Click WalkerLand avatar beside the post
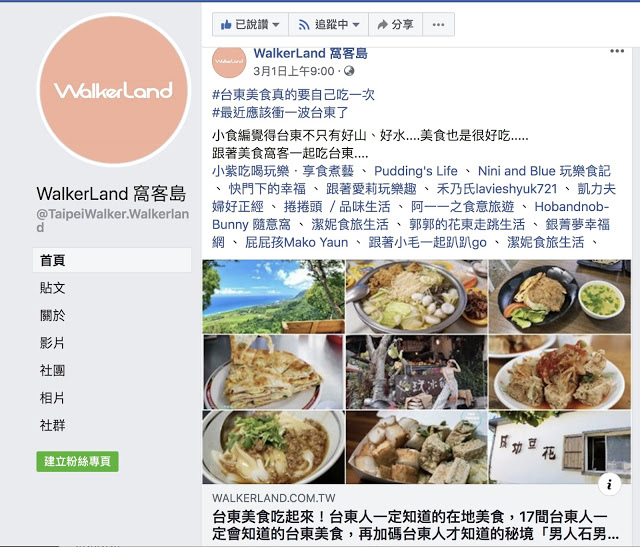Screen dimensions: 640x547 [x=229, y=61]
